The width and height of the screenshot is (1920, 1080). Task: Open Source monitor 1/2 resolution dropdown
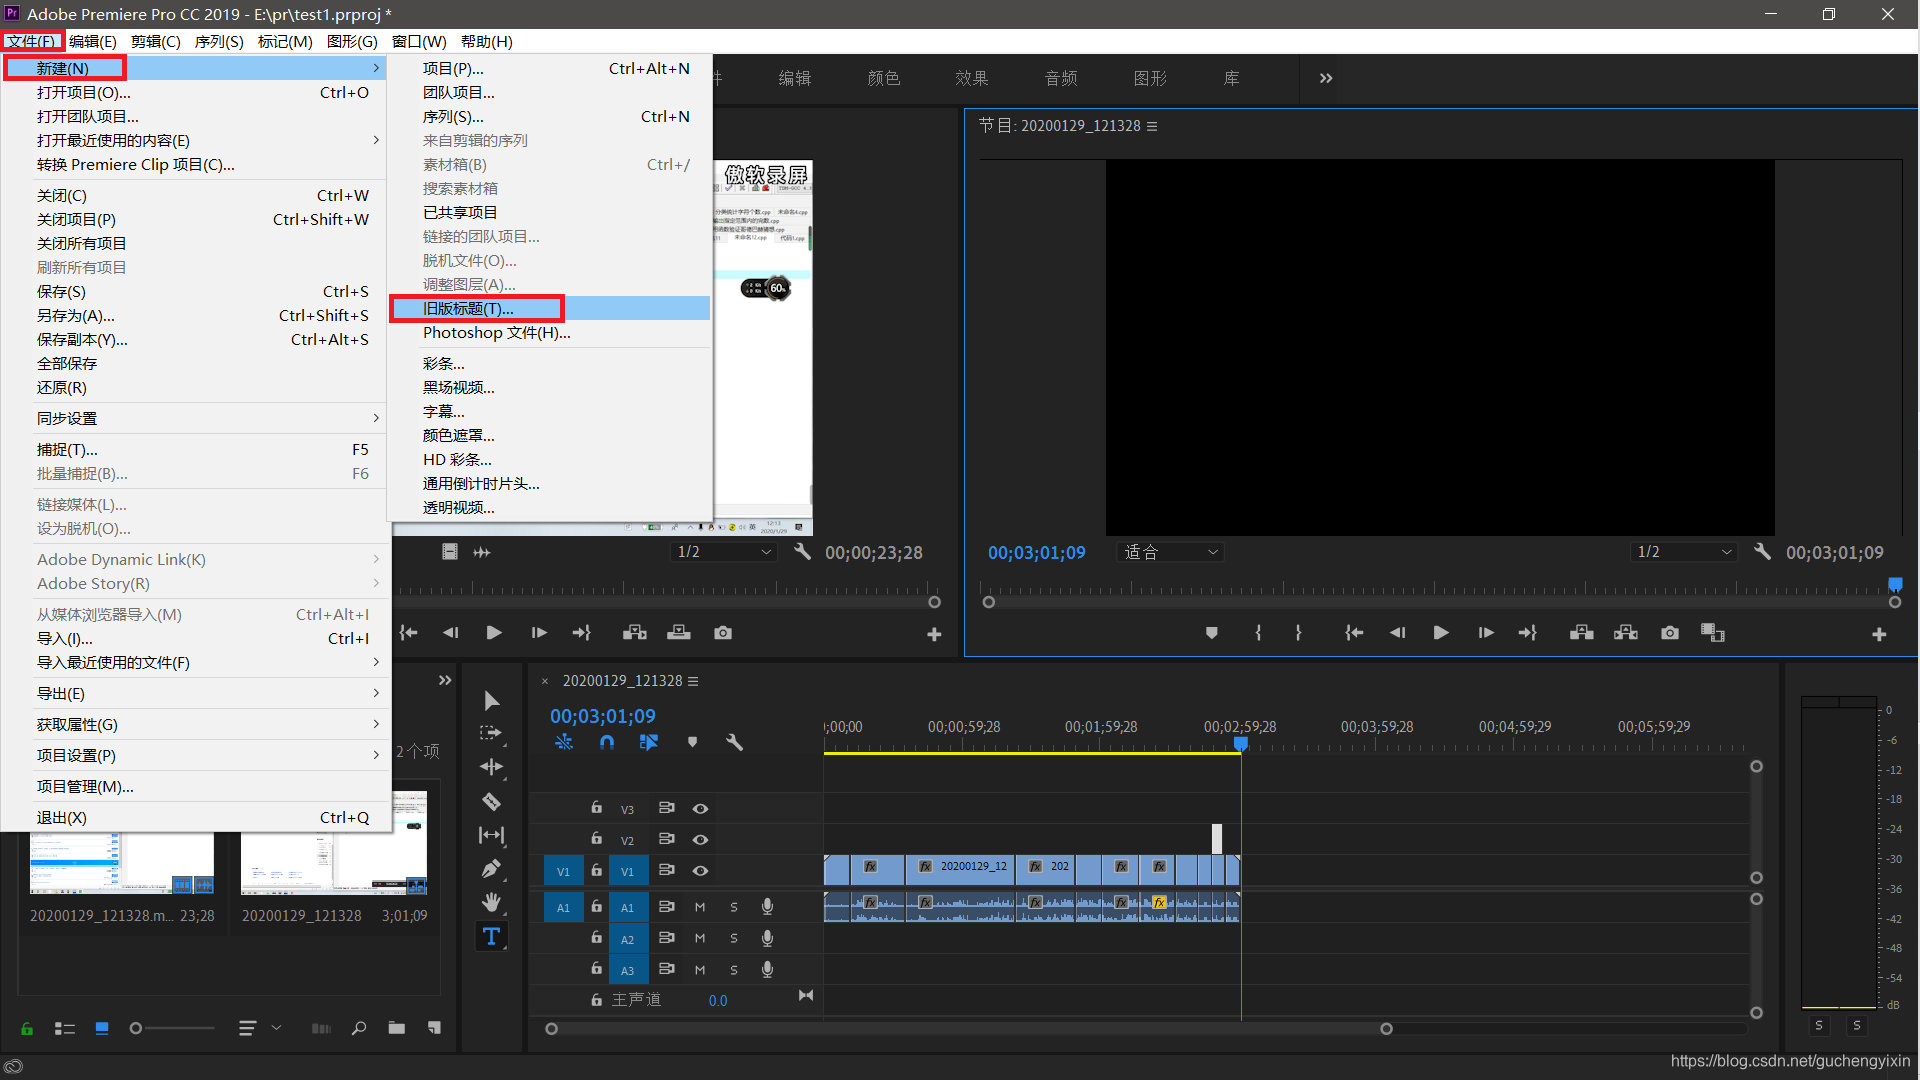point(723,552)
